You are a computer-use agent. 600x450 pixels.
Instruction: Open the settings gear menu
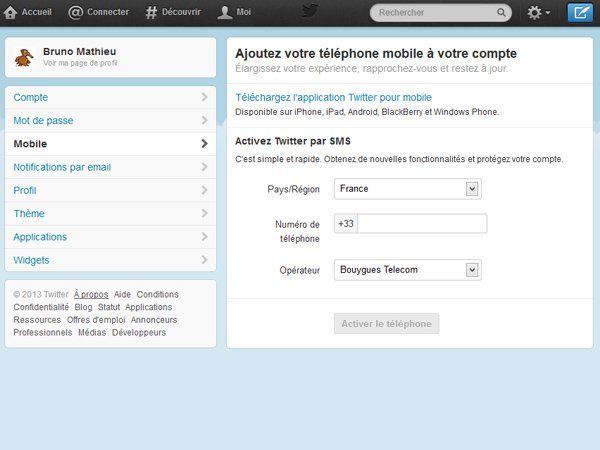538,13
